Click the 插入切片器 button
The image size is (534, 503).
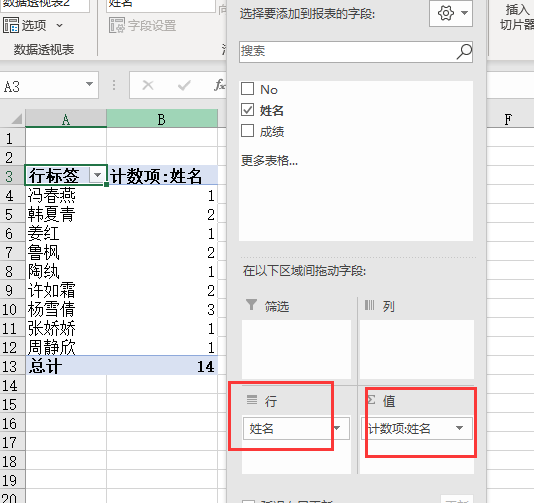pos(517,17)
